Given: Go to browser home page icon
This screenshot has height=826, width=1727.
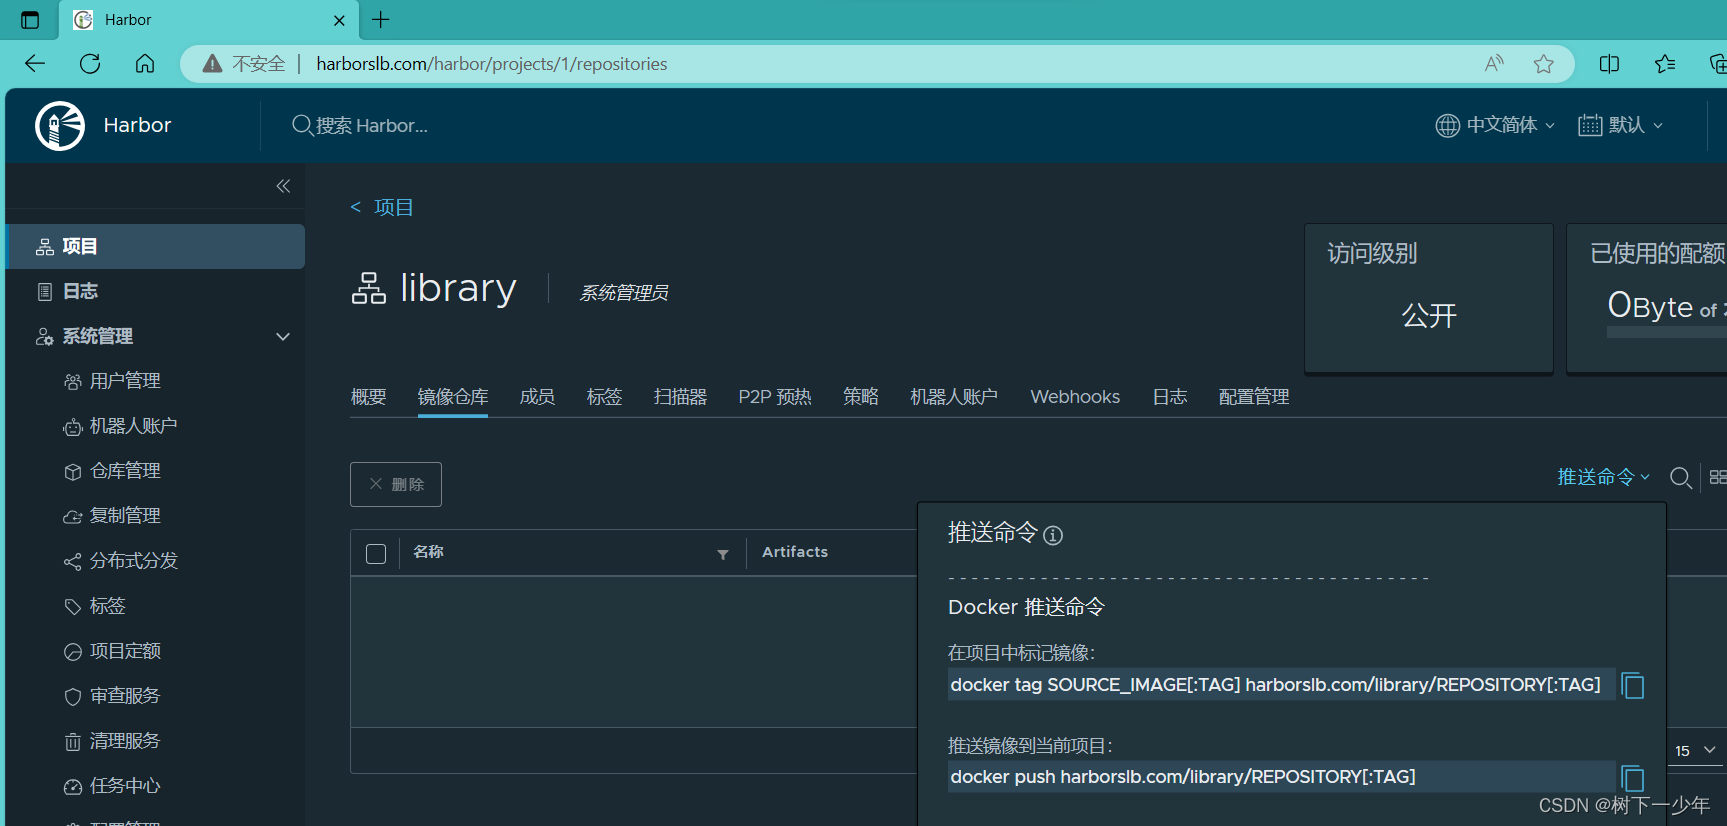Looking at the screenshot, I should pyautogui.click(x=145, y=64).
